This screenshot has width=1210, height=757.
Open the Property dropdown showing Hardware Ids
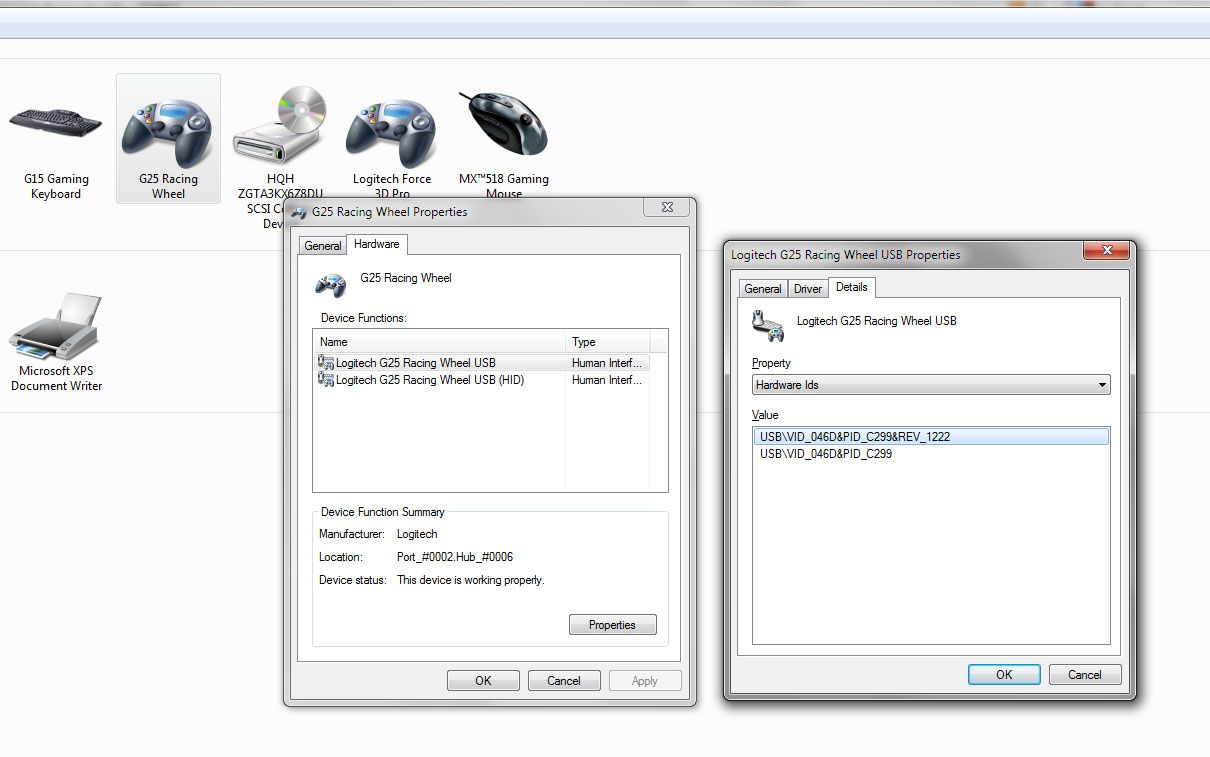931,385
